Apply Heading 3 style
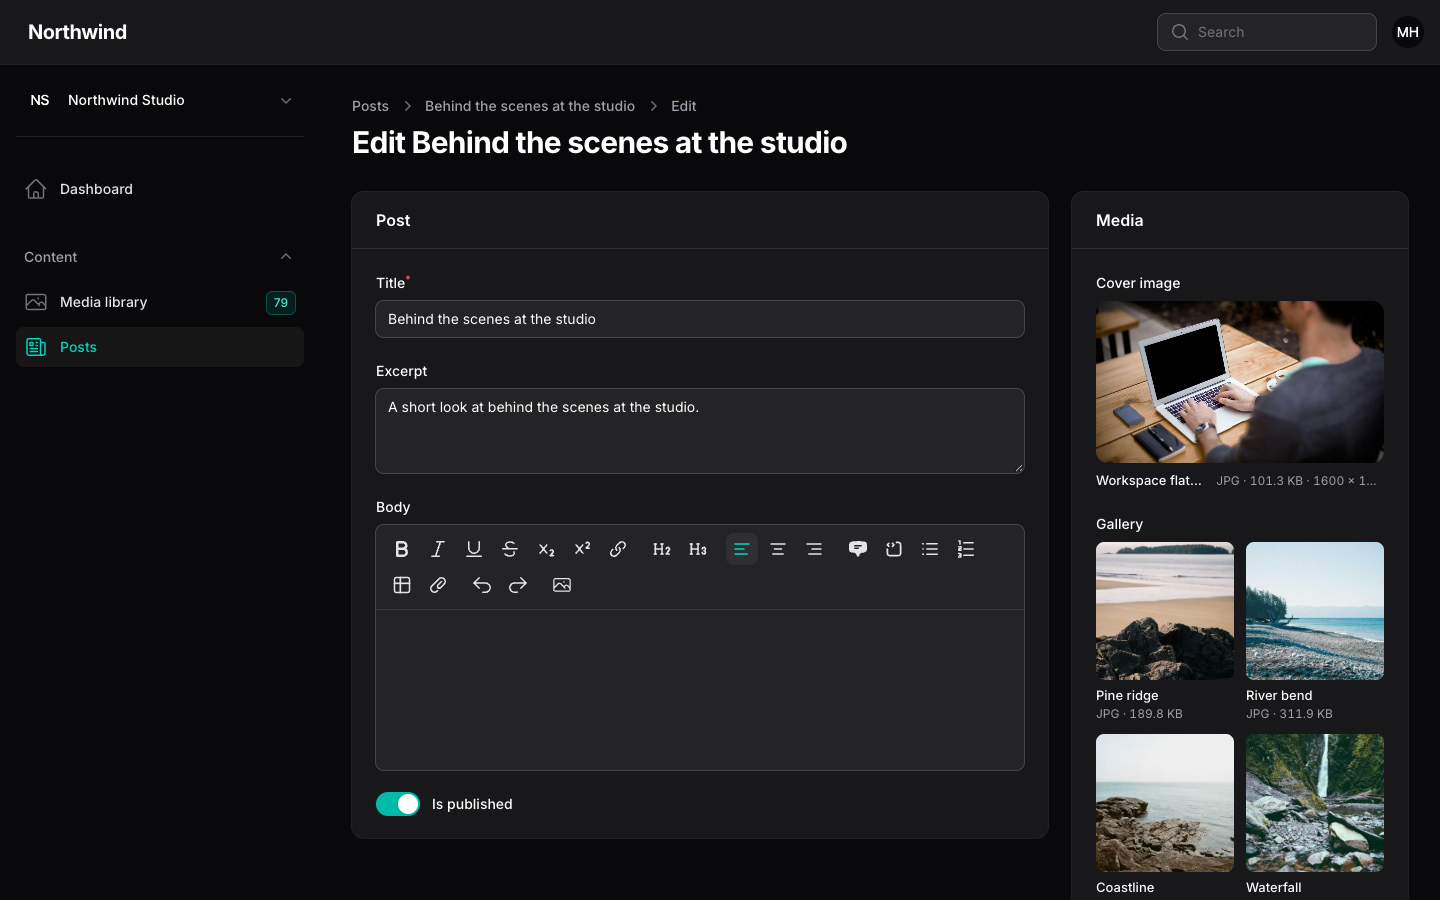This screenshot has height=900, width=1440. [x=698, y=549]
